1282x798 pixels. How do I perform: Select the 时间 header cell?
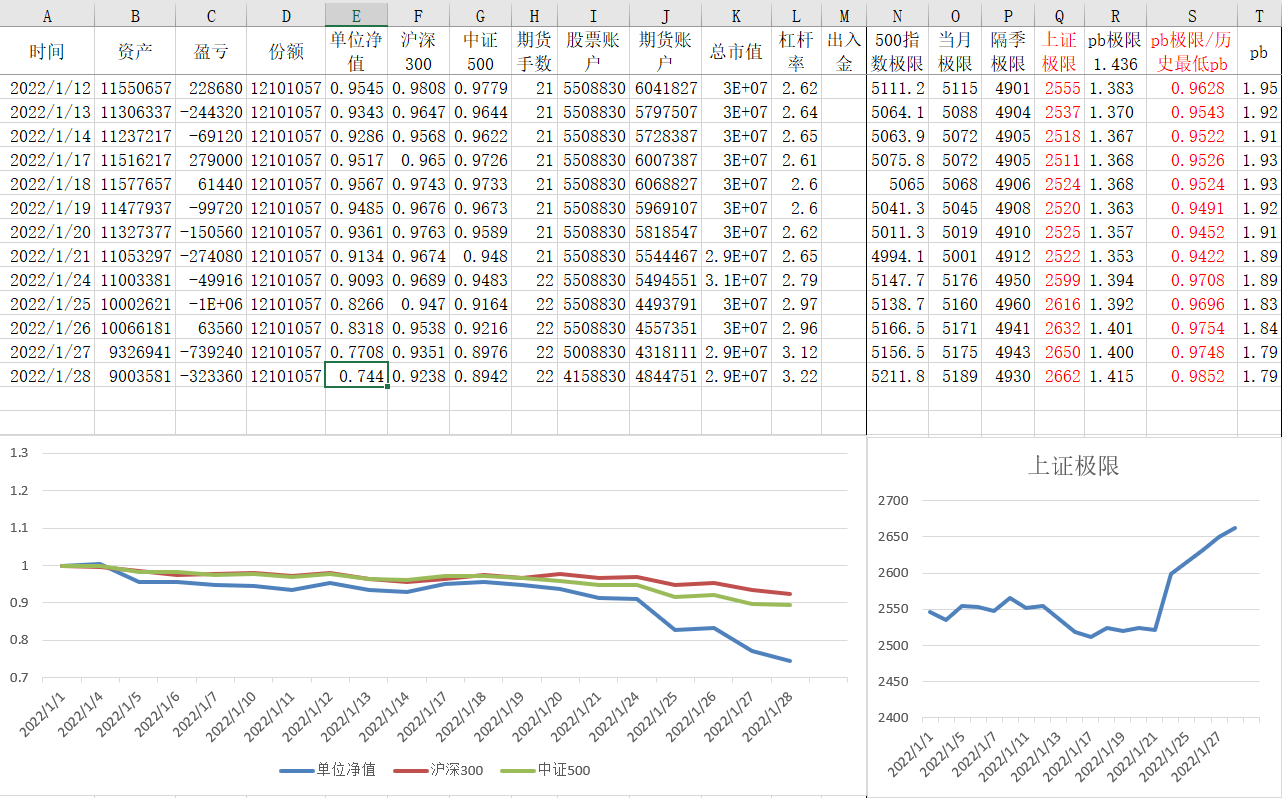click(47, 51)
